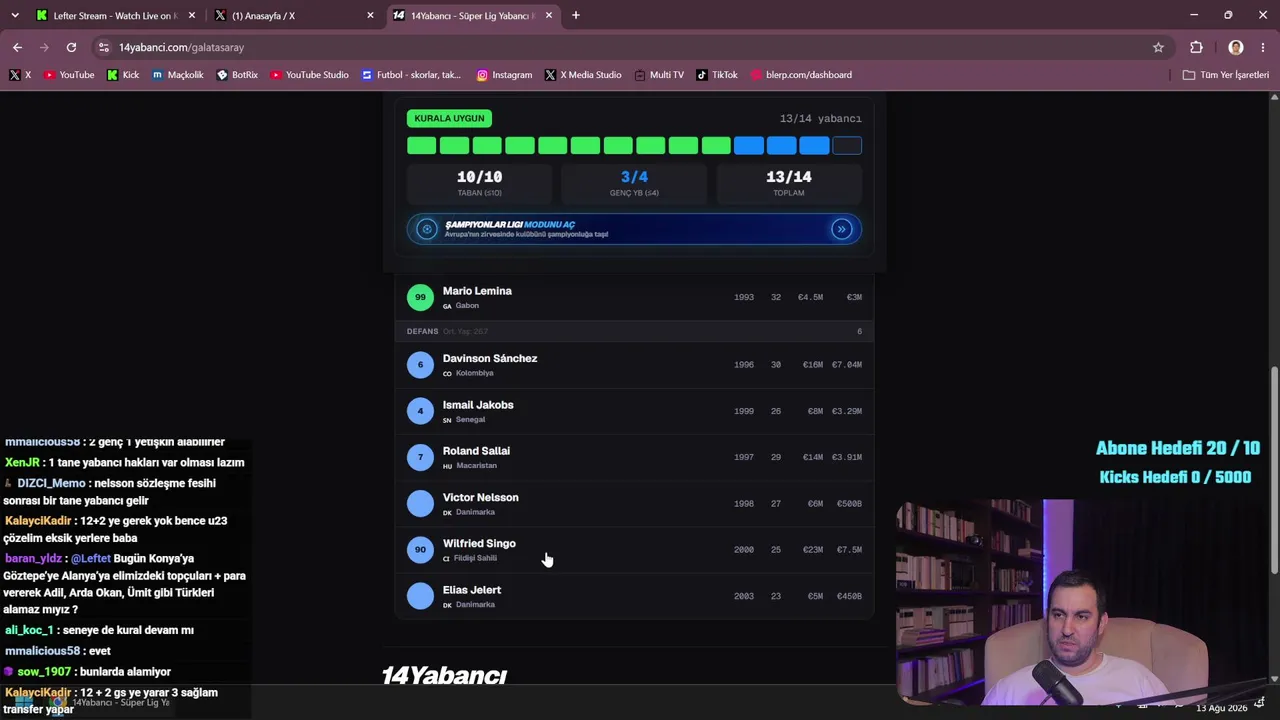Open the blerp.com/dashboard bookmark
Screen dimensions: 1280x720
click(x=801, y=75)
